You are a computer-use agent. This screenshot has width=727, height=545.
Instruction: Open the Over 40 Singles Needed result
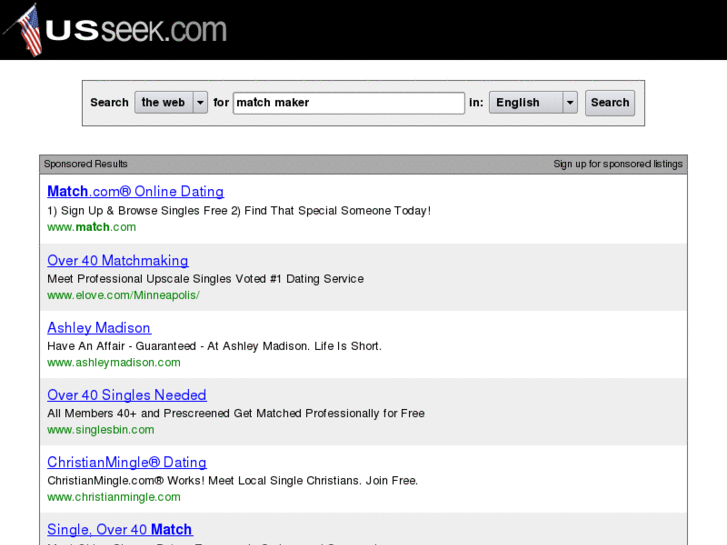[x=126, y=395]
